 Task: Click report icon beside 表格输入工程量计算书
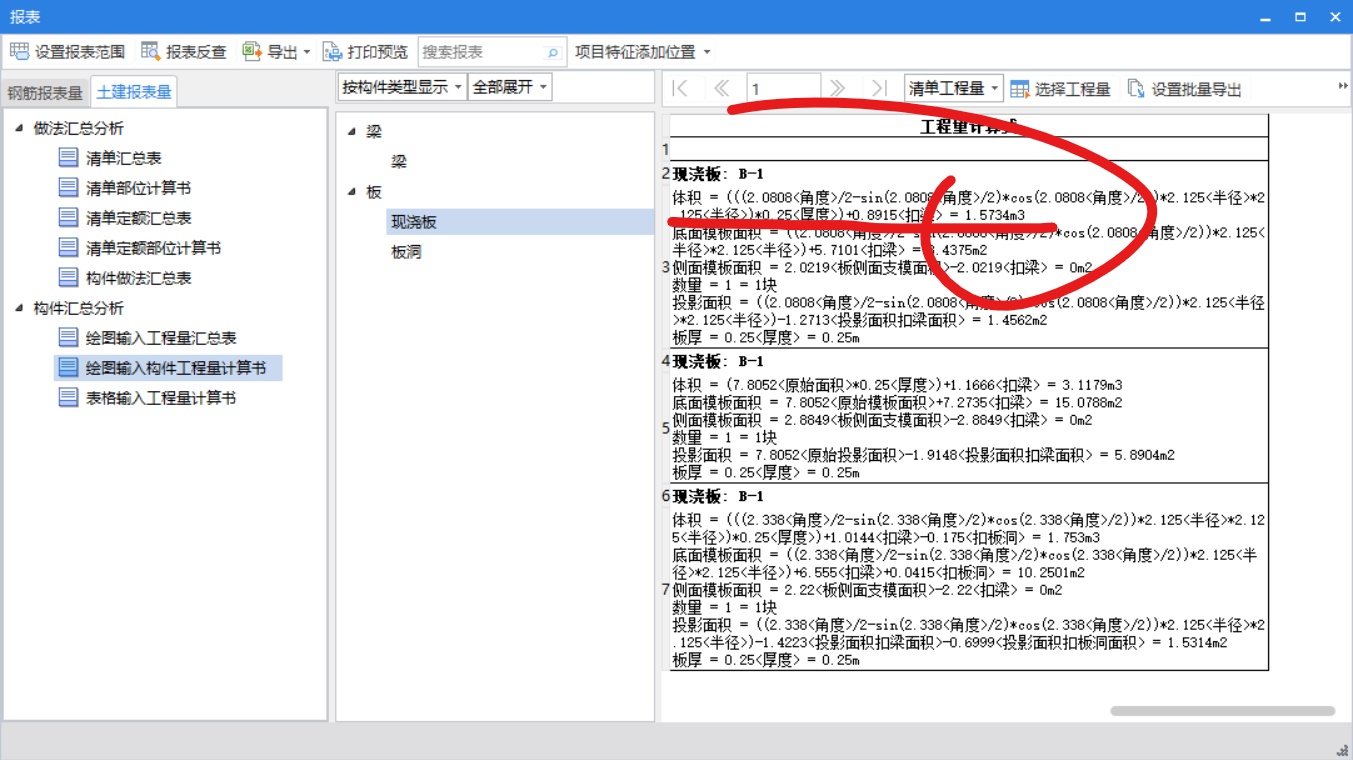pos(68,398)
